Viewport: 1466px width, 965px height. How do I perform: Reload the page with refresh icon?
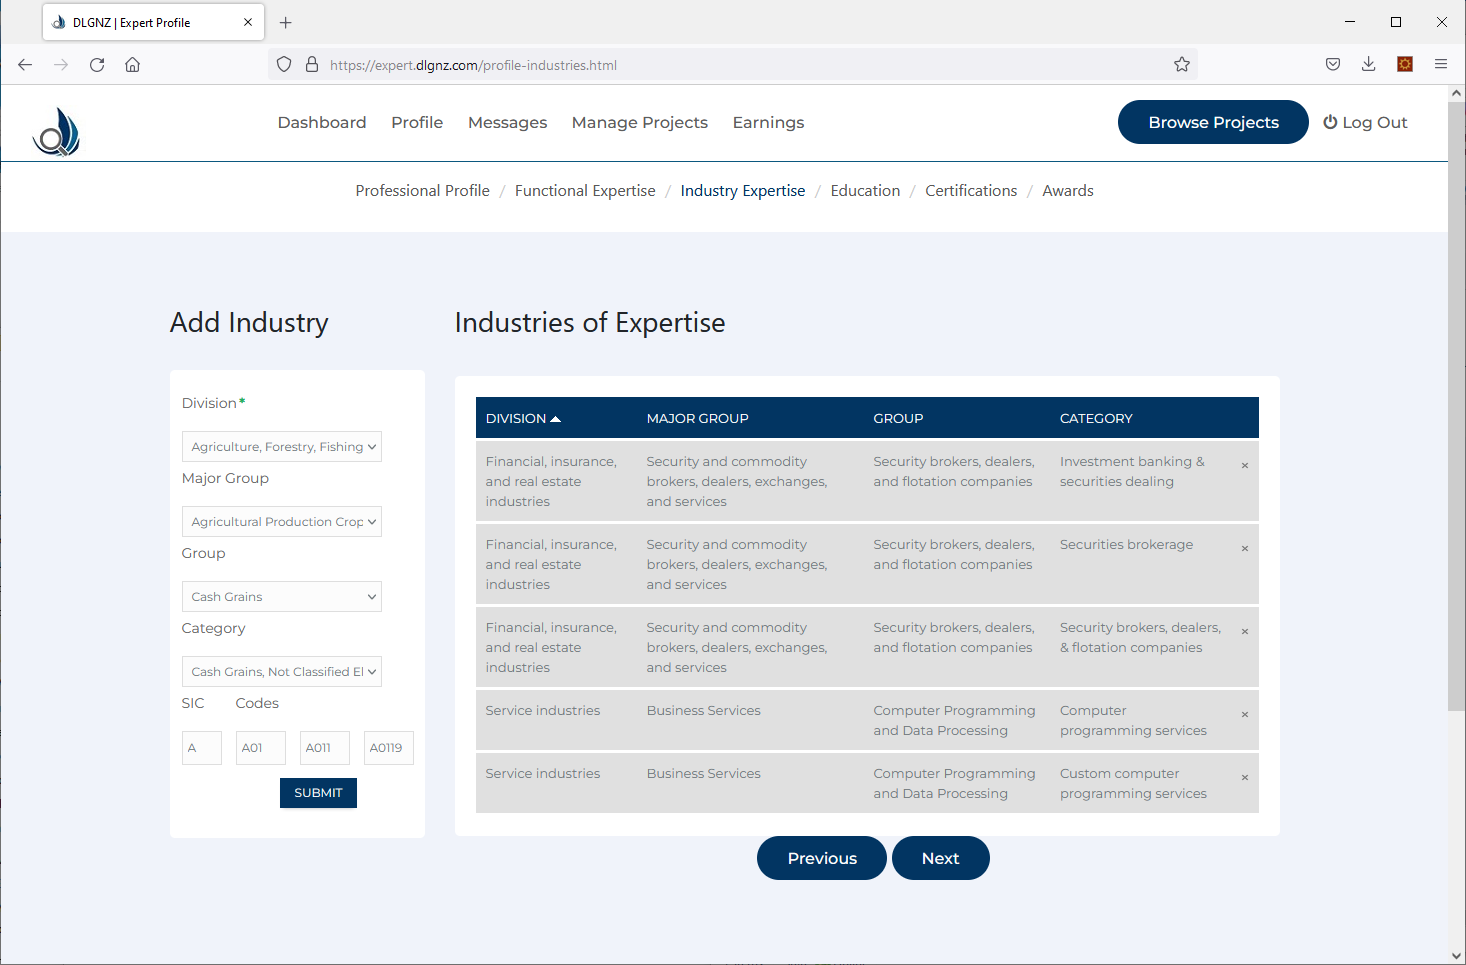[x=97, y=65]
